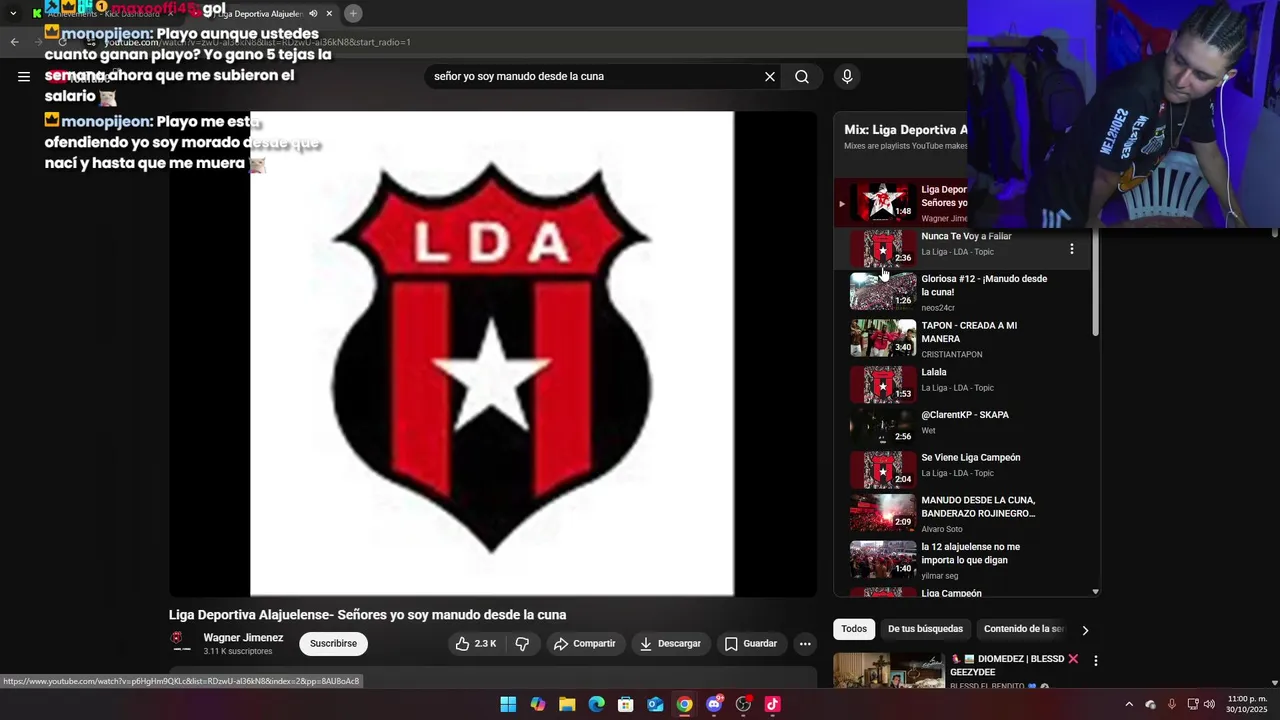Go back with the browser back arrow
The image size is (1280, 720).
point(14,42)
